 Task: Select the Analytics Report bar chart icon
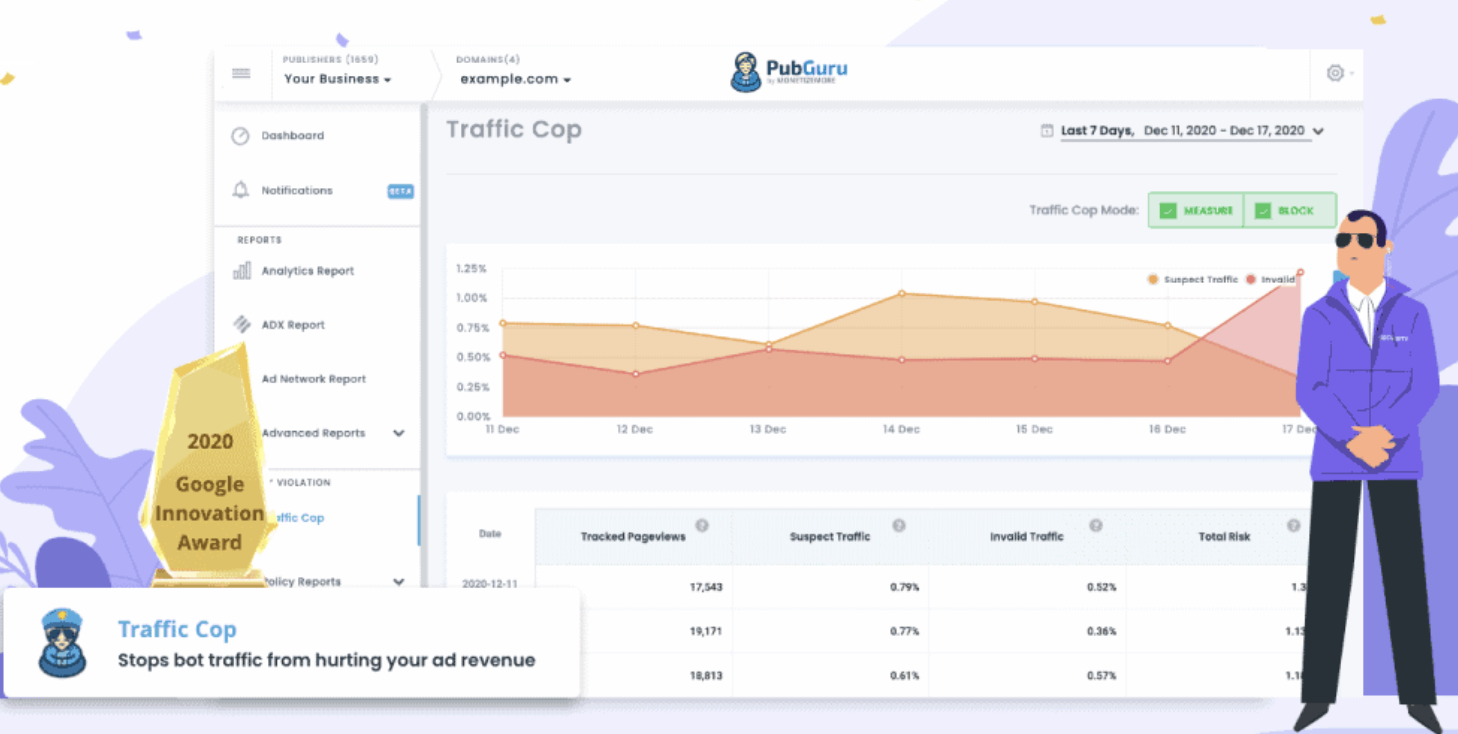[240, 270]
